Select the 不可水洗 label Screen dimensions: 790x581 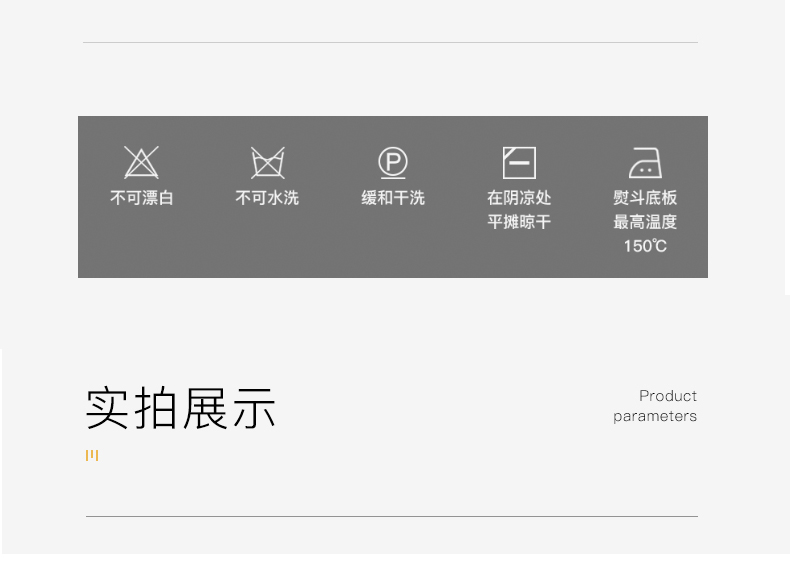[268, 198]
